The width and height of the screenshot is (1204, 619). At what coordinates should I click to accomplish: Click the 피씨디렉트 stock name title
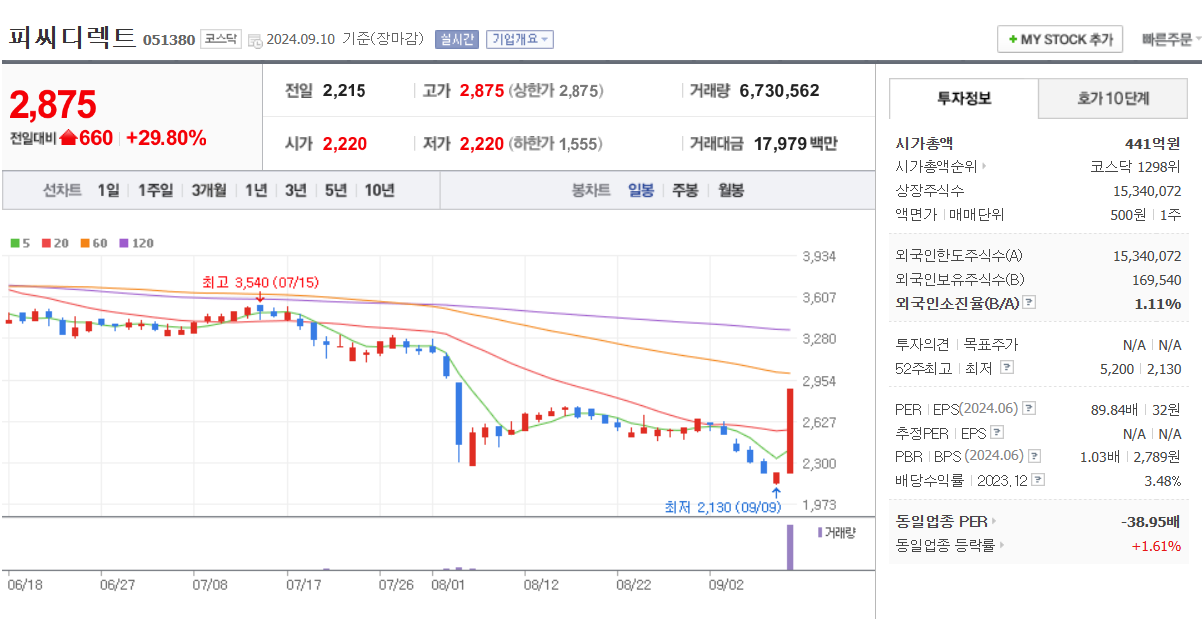72,38
